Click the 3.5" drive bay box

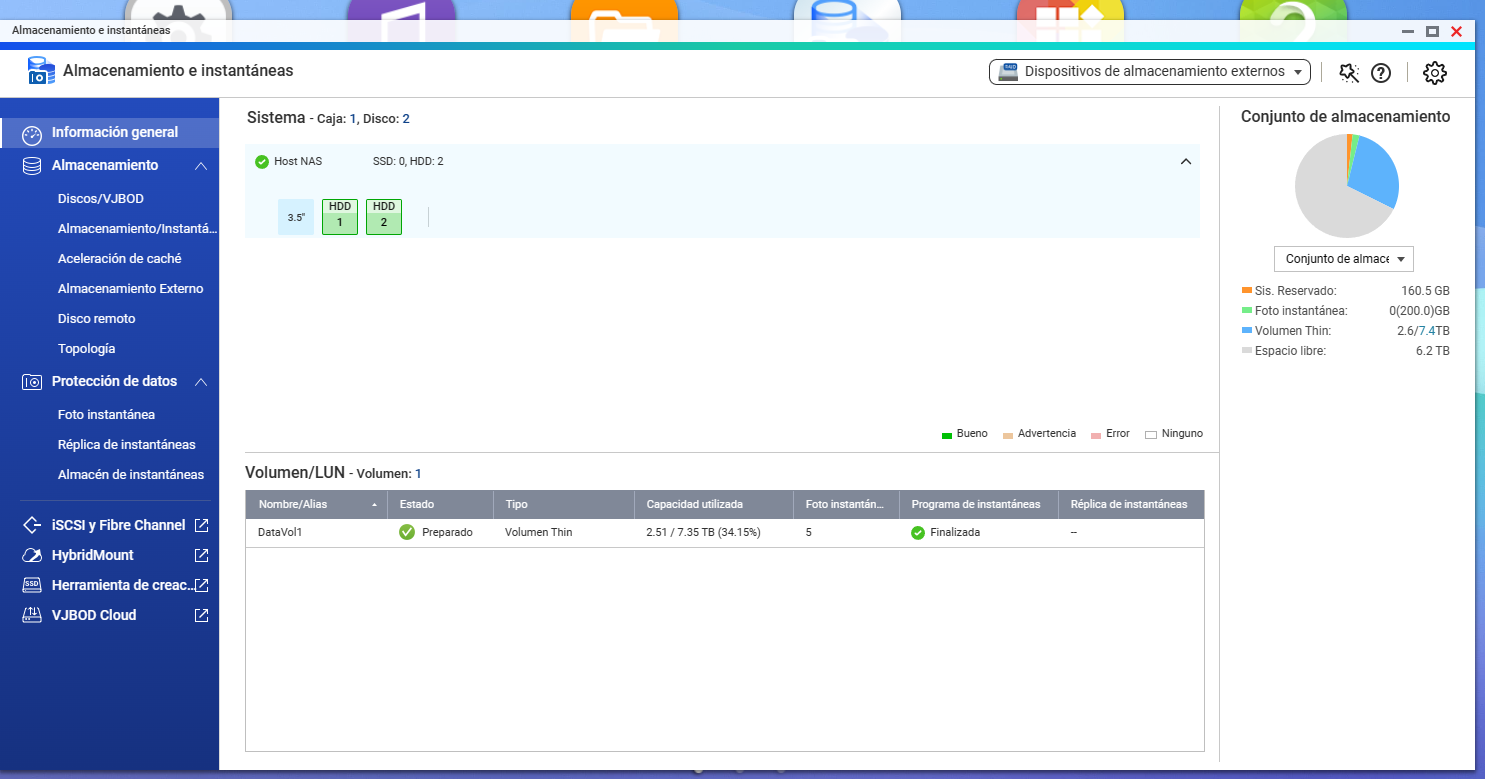(x=296, y=217)
